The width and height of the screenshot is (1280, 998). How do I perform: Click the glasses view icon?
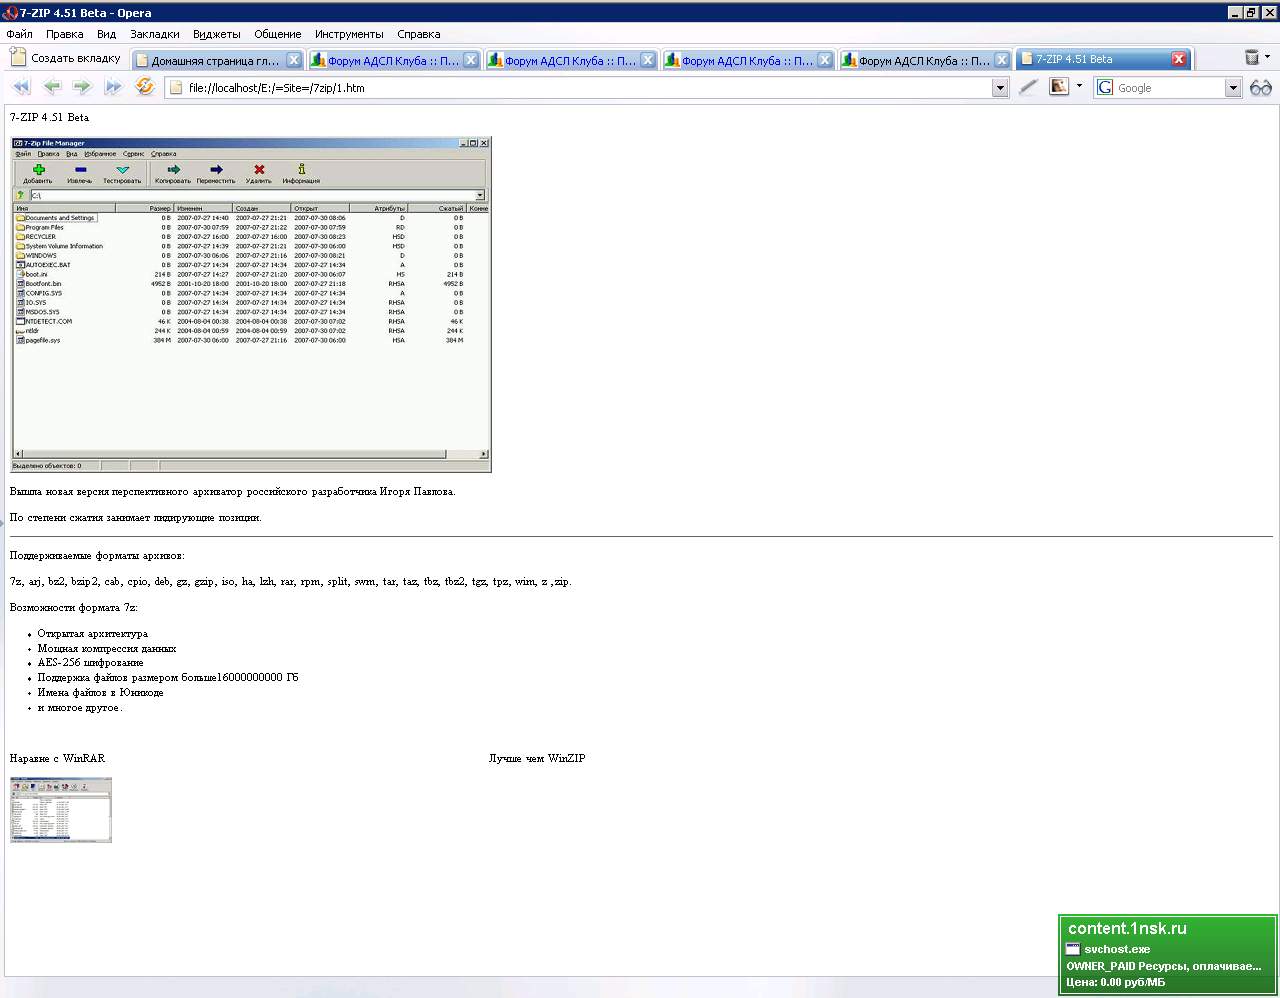[x=1261, y=88]
